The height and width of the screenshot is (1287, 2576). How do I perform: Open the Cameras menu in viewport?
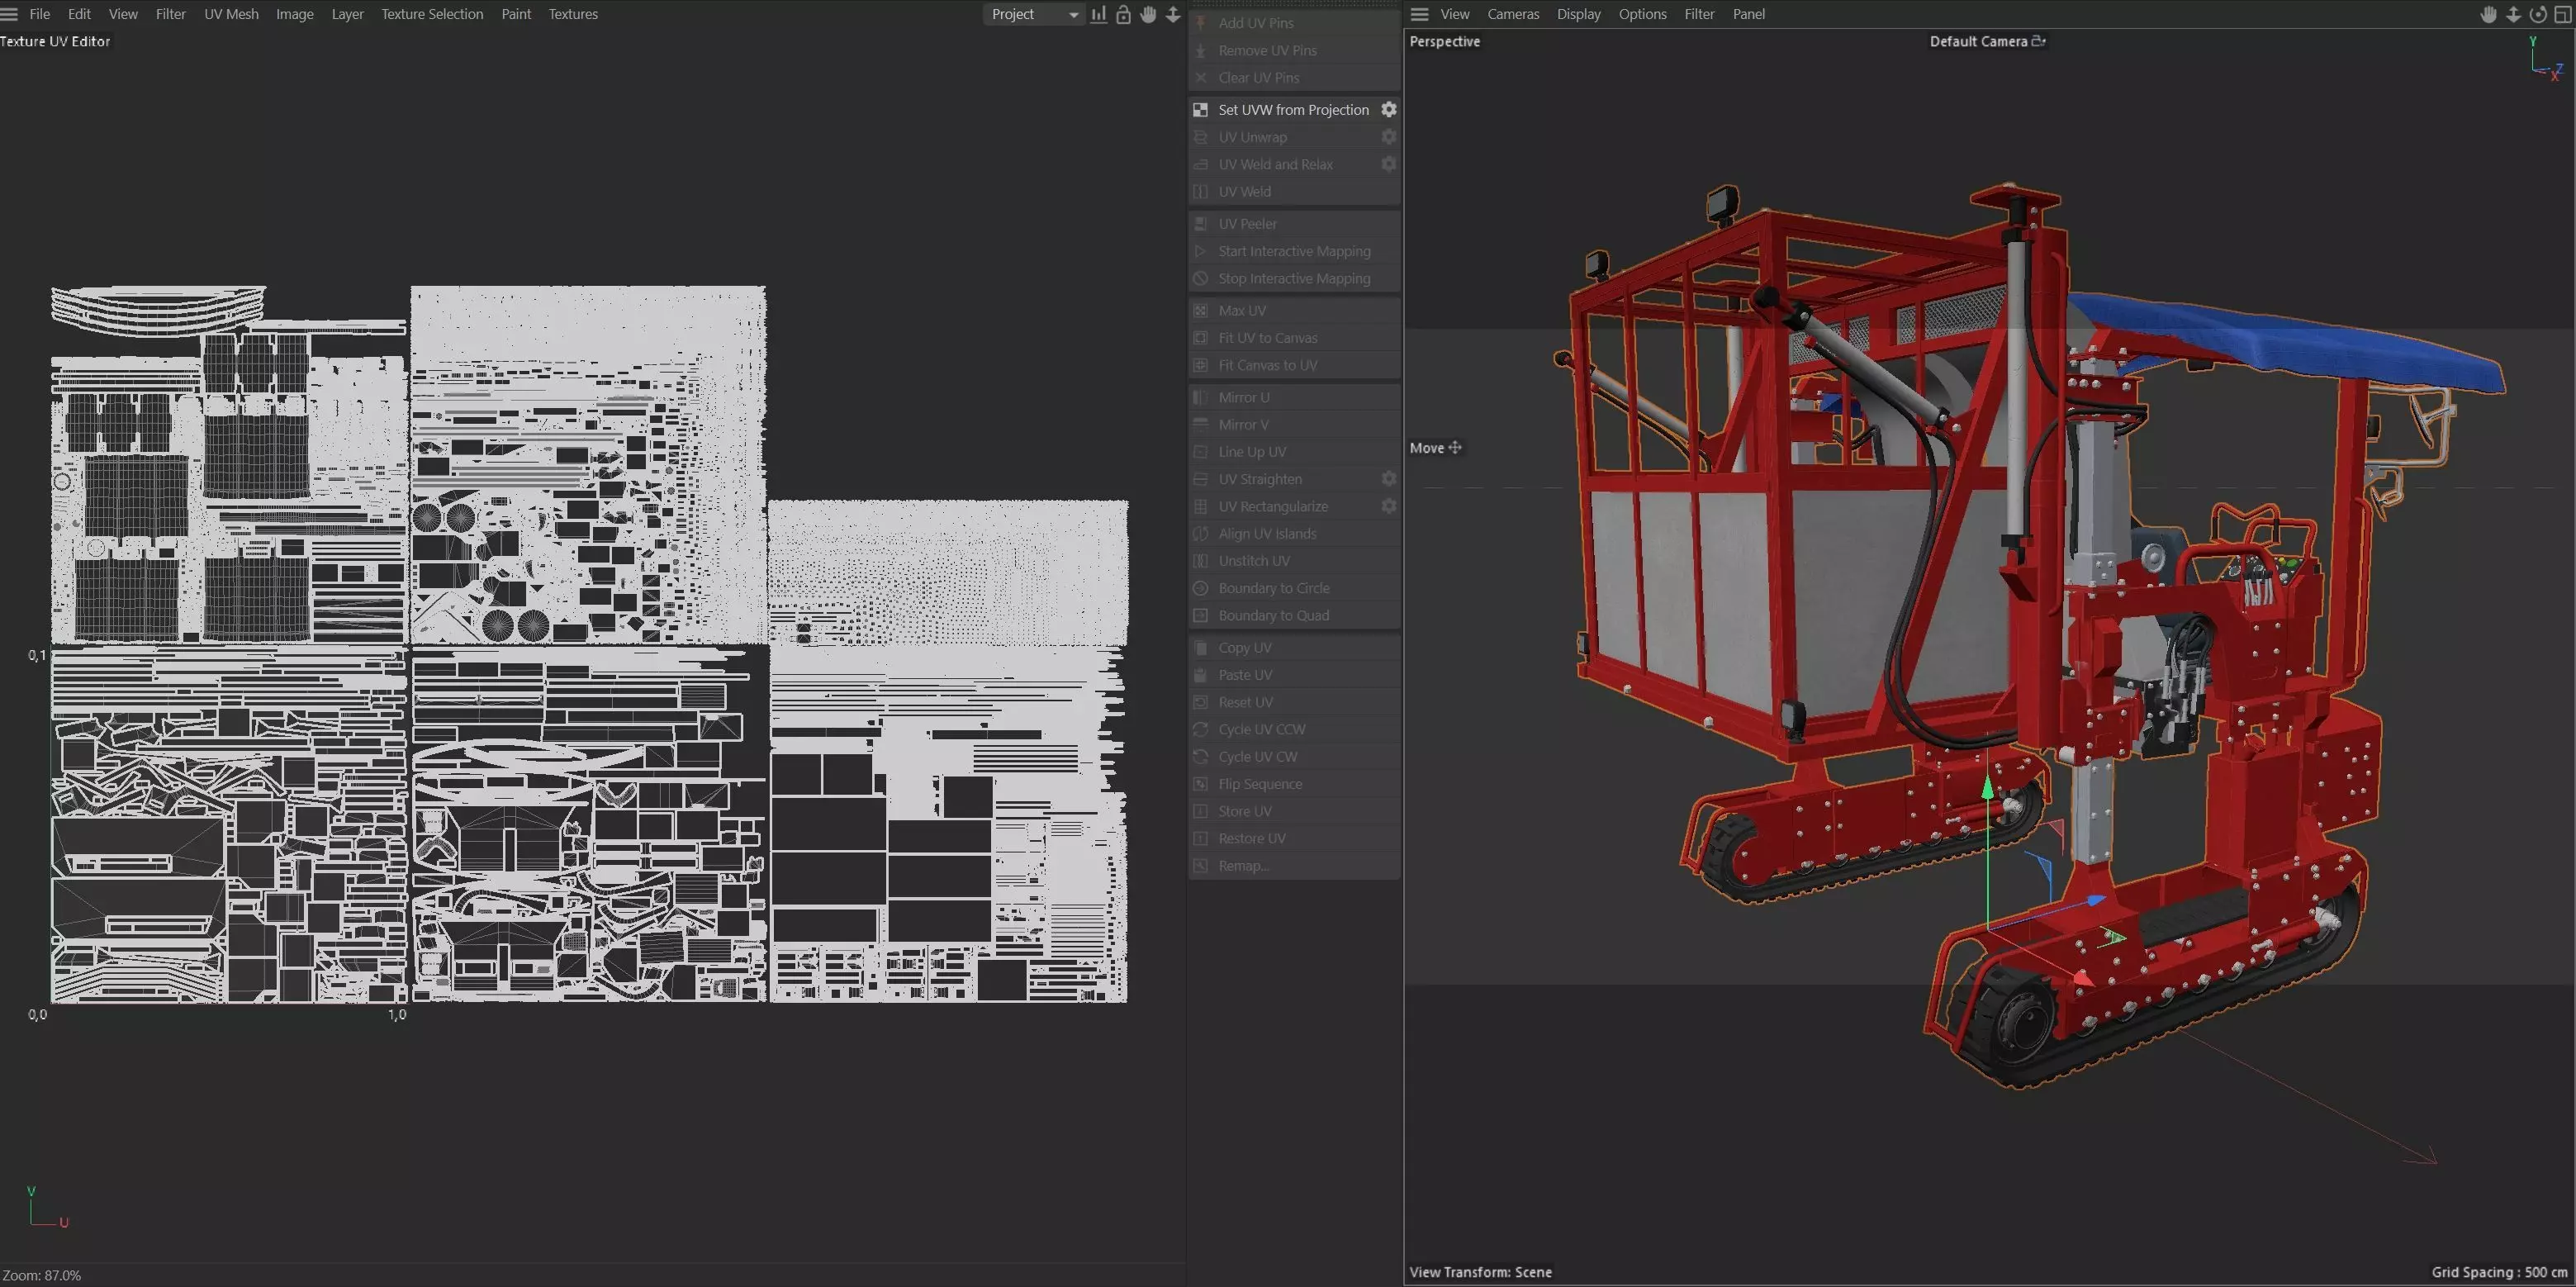[1512, 14]
